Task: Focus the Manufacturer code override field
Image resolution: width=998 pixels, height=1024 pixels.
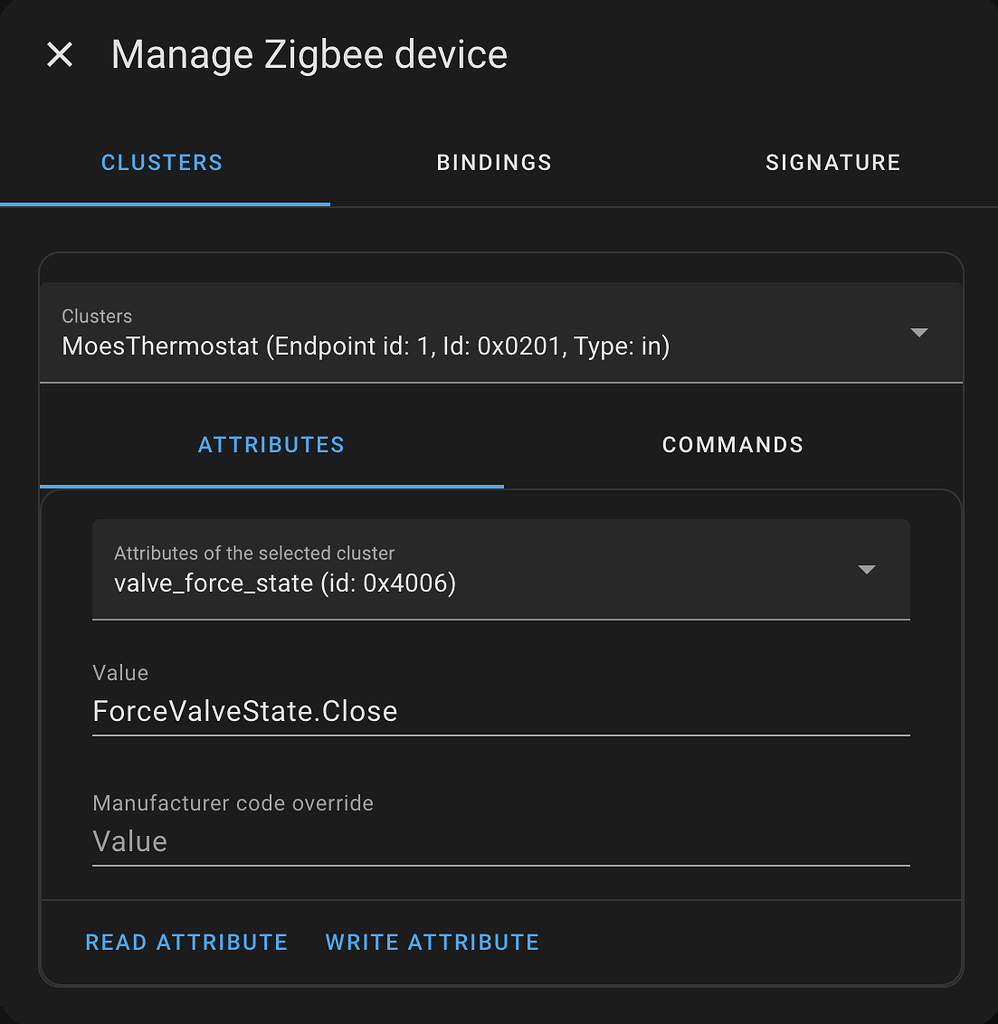Action: pyautogui.click(x=400, y=841)
